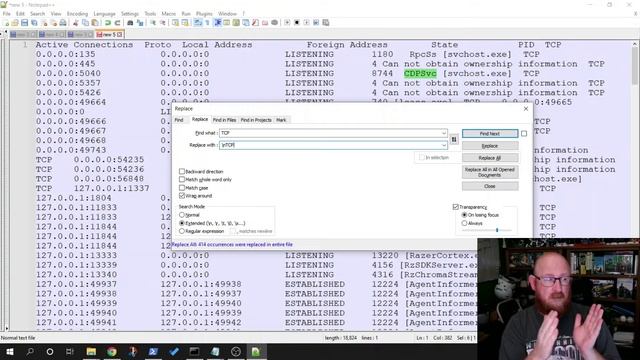Screen dimensions: 640x360
Task: Open PowerShell from the taskbar
Action: pyautogui.click(x=153, y=351)
